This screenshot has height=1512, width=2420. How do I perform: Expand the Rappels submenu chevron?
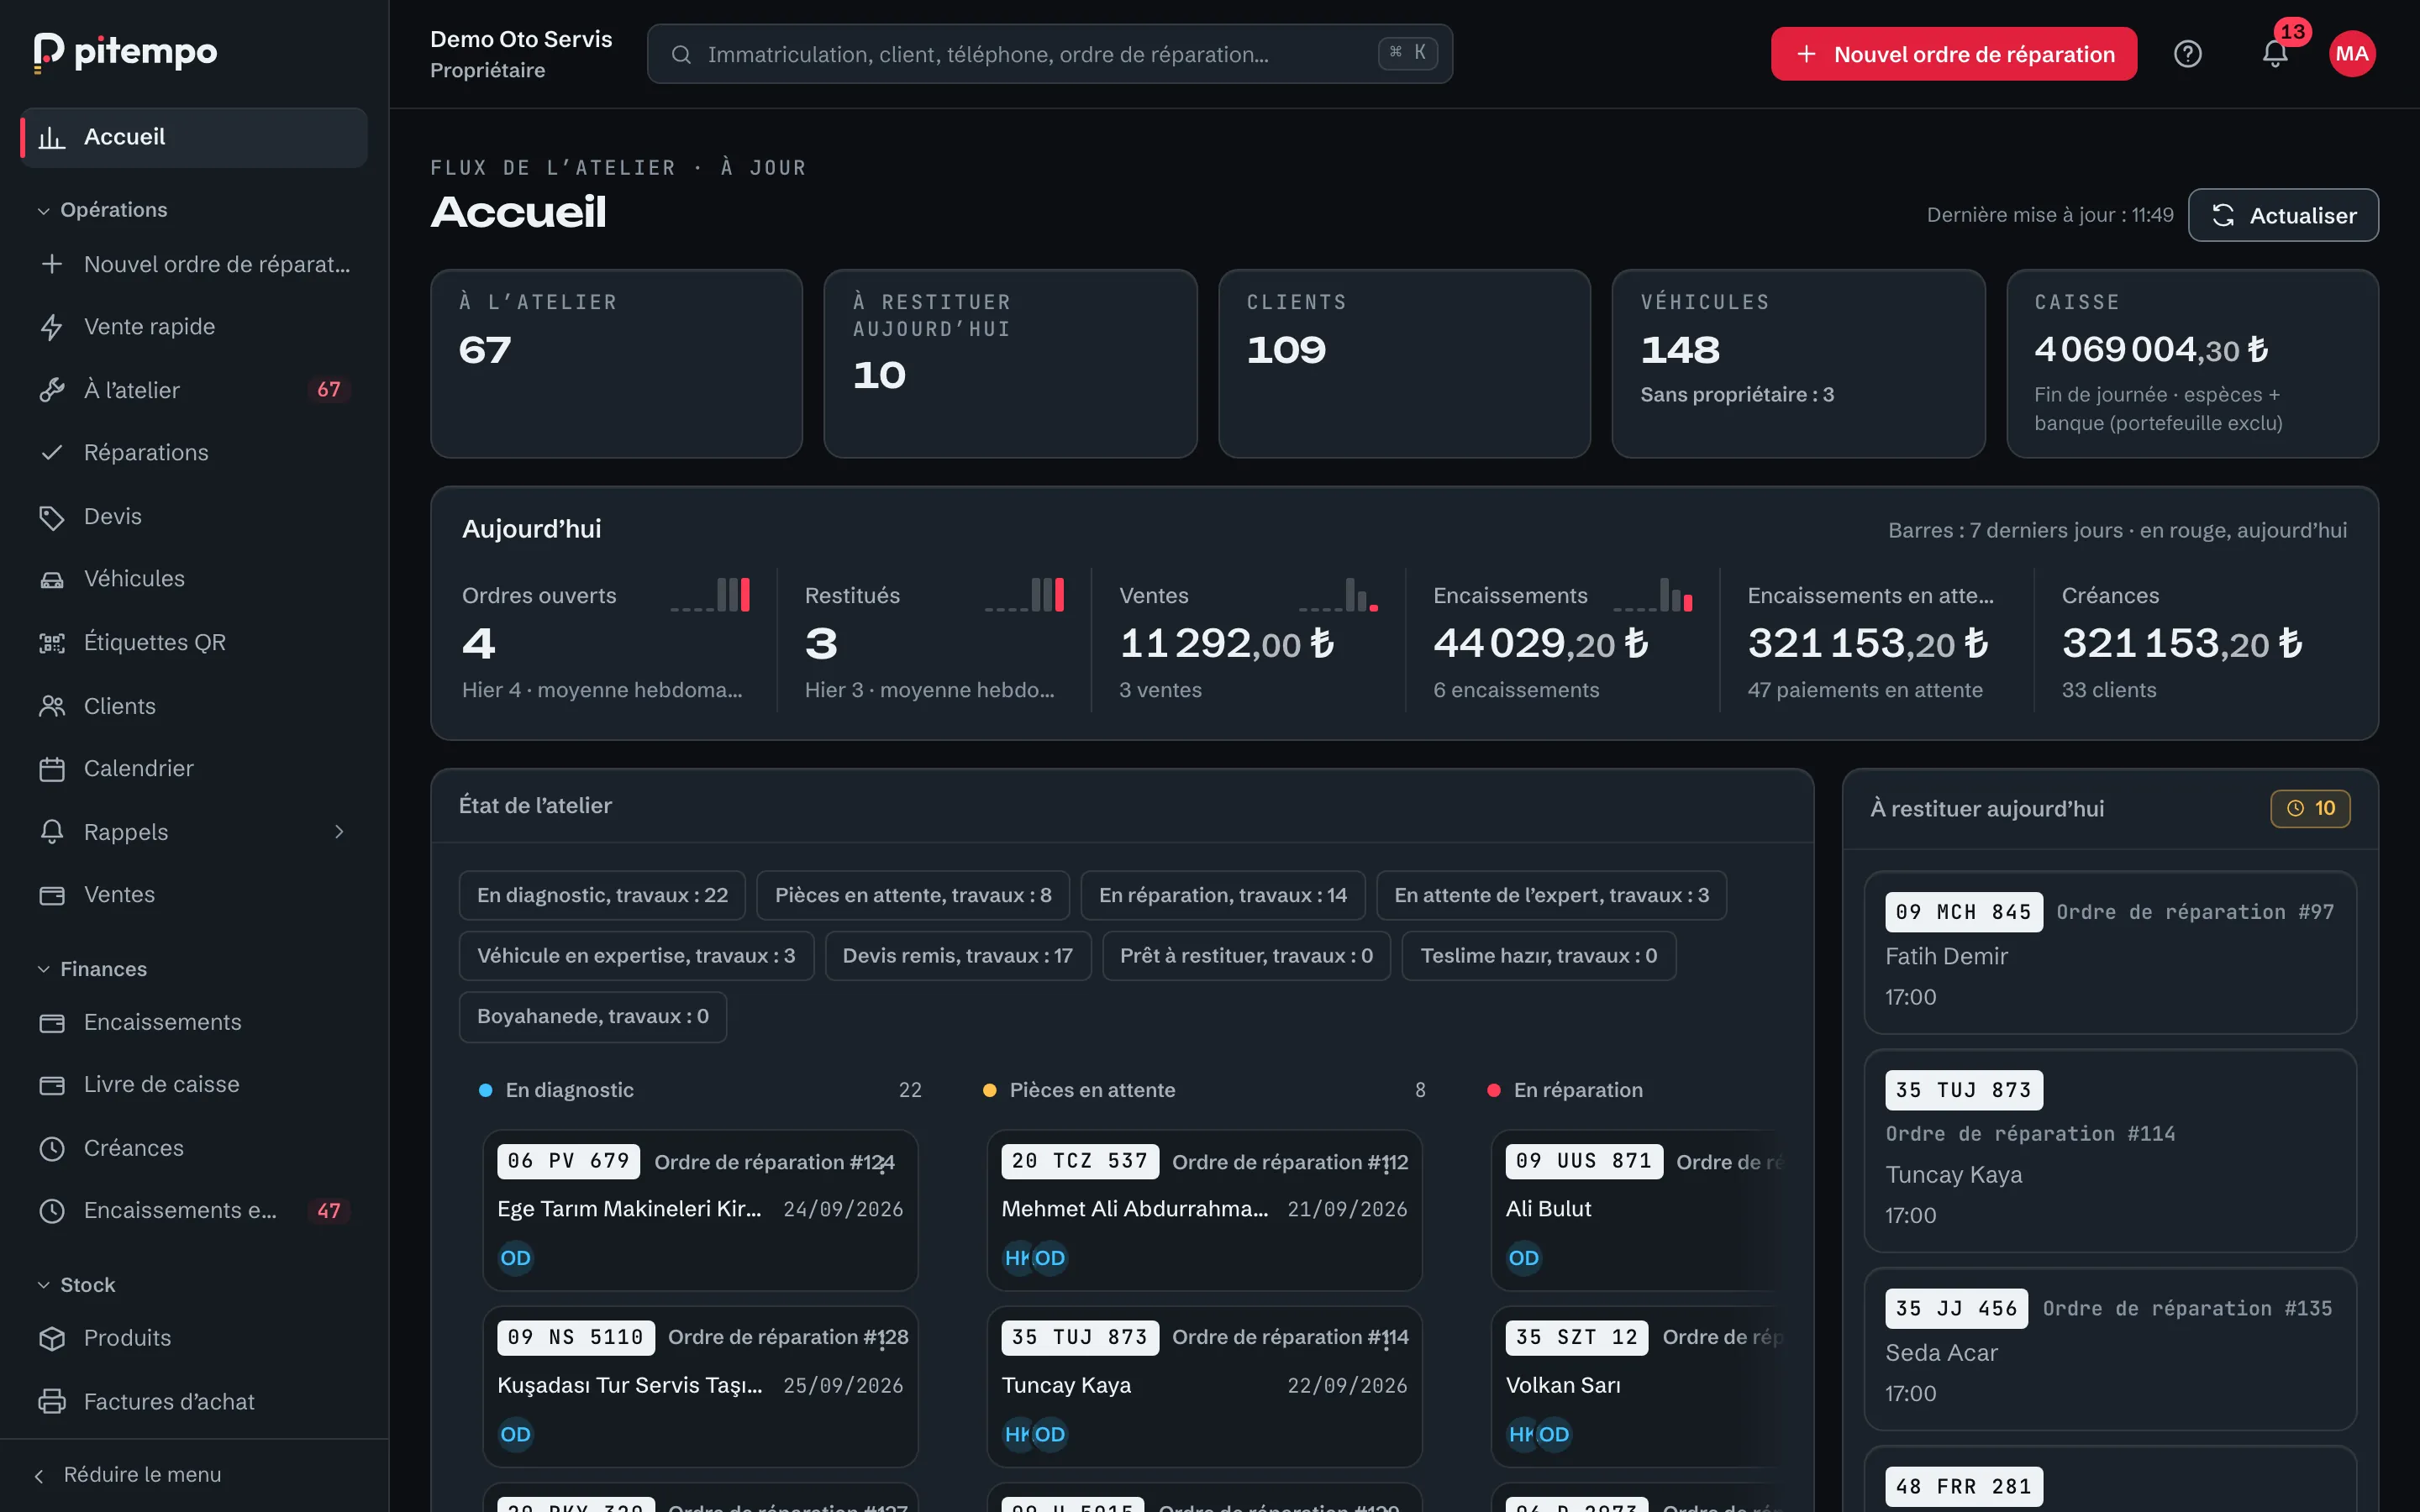click(x=339, y=832)
